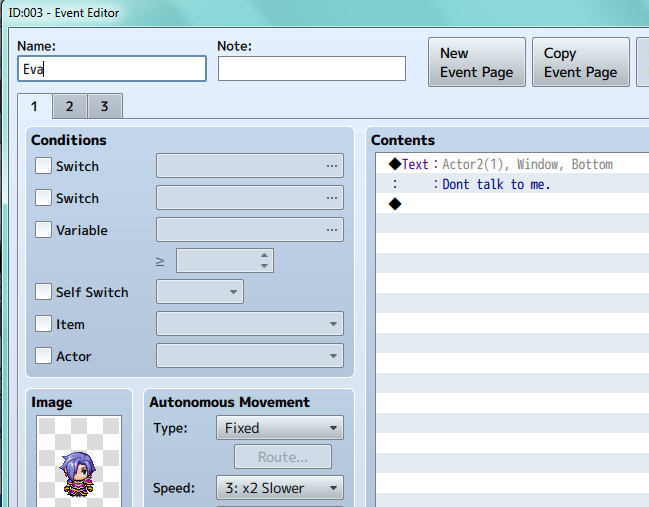Switch to event page tab 1

(35, 106)
